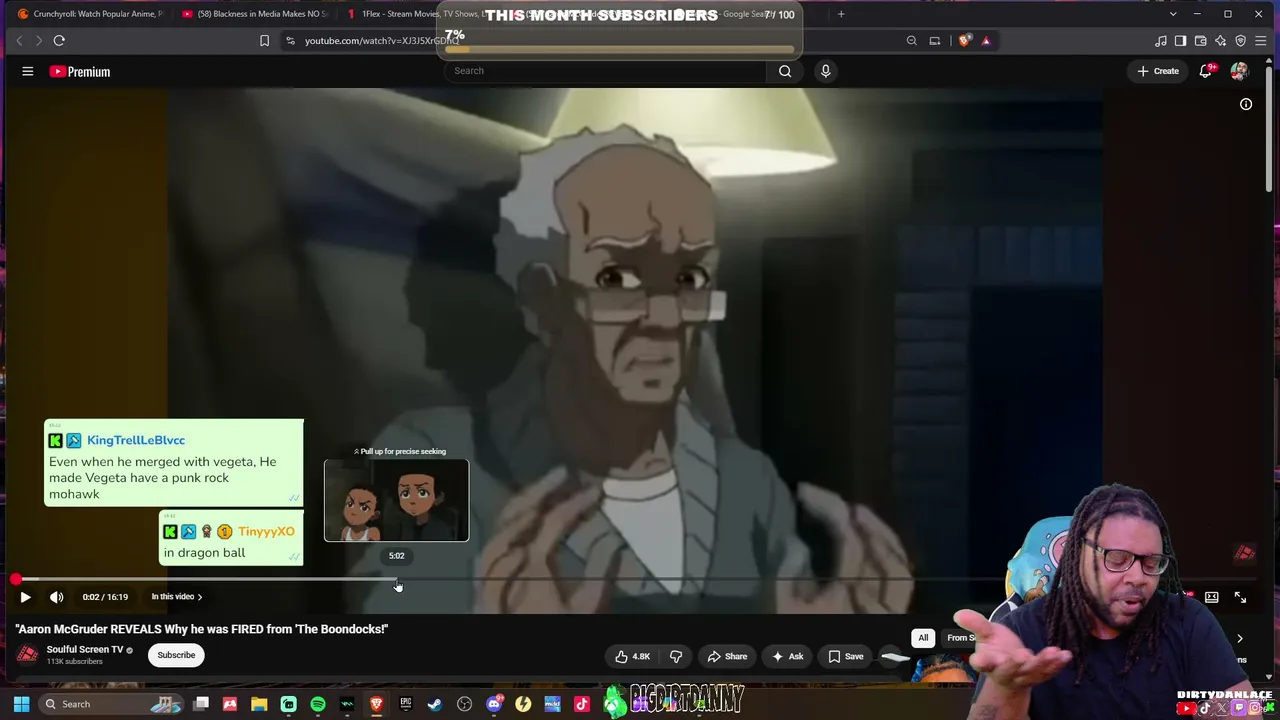Toggle the browser sidebar panel
Image resolution: width=1280 pixels, height=720 pixels.
(x=1180, y=41)
